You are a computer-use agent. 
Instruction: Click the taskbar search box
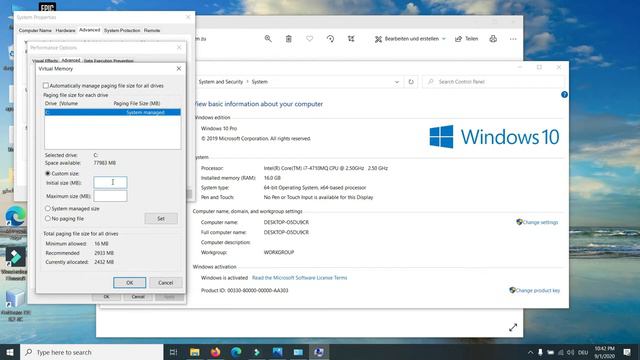tap(92, 352)
